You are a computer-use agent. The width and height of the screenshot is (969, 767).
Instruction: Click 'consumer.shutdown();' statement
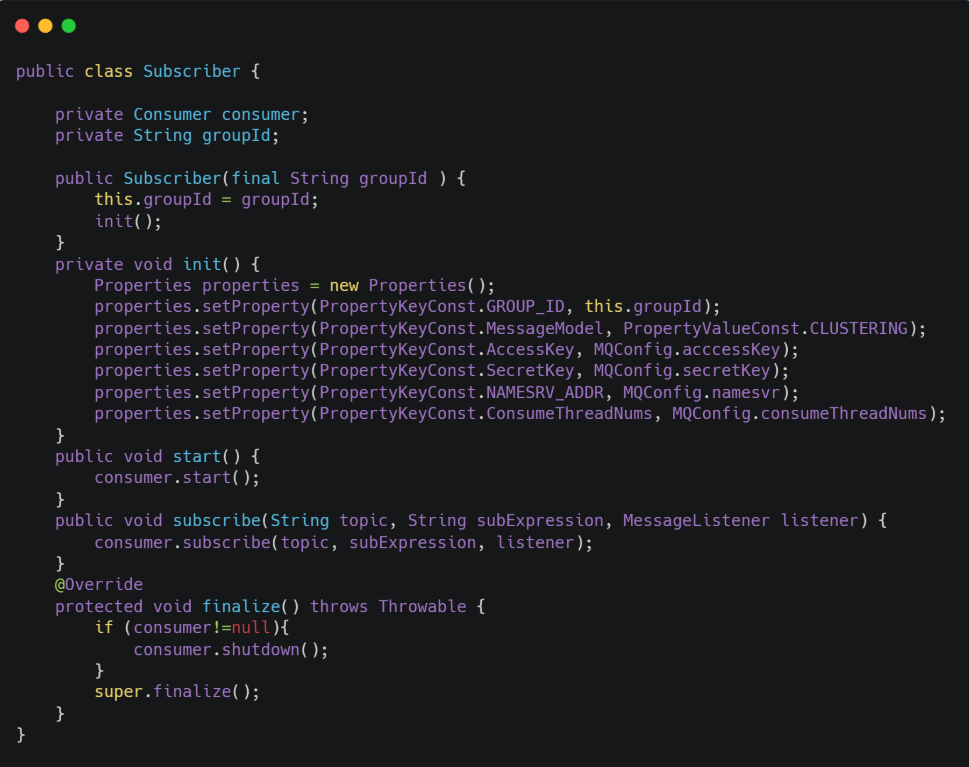click(231, 650)
